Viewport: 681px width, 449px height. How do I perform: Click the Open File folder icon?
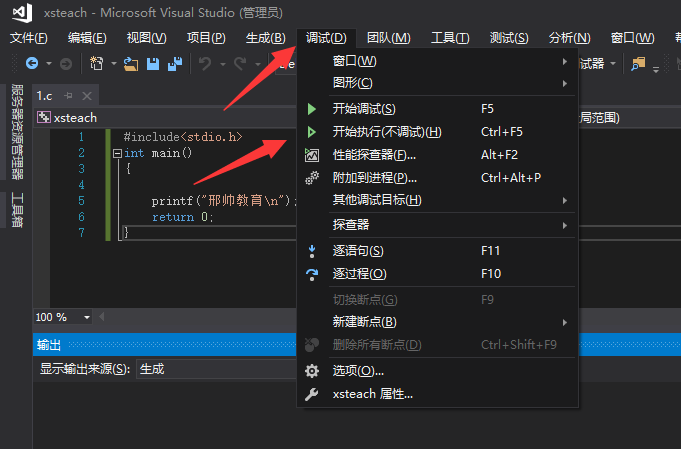click(x=130, y=63)
